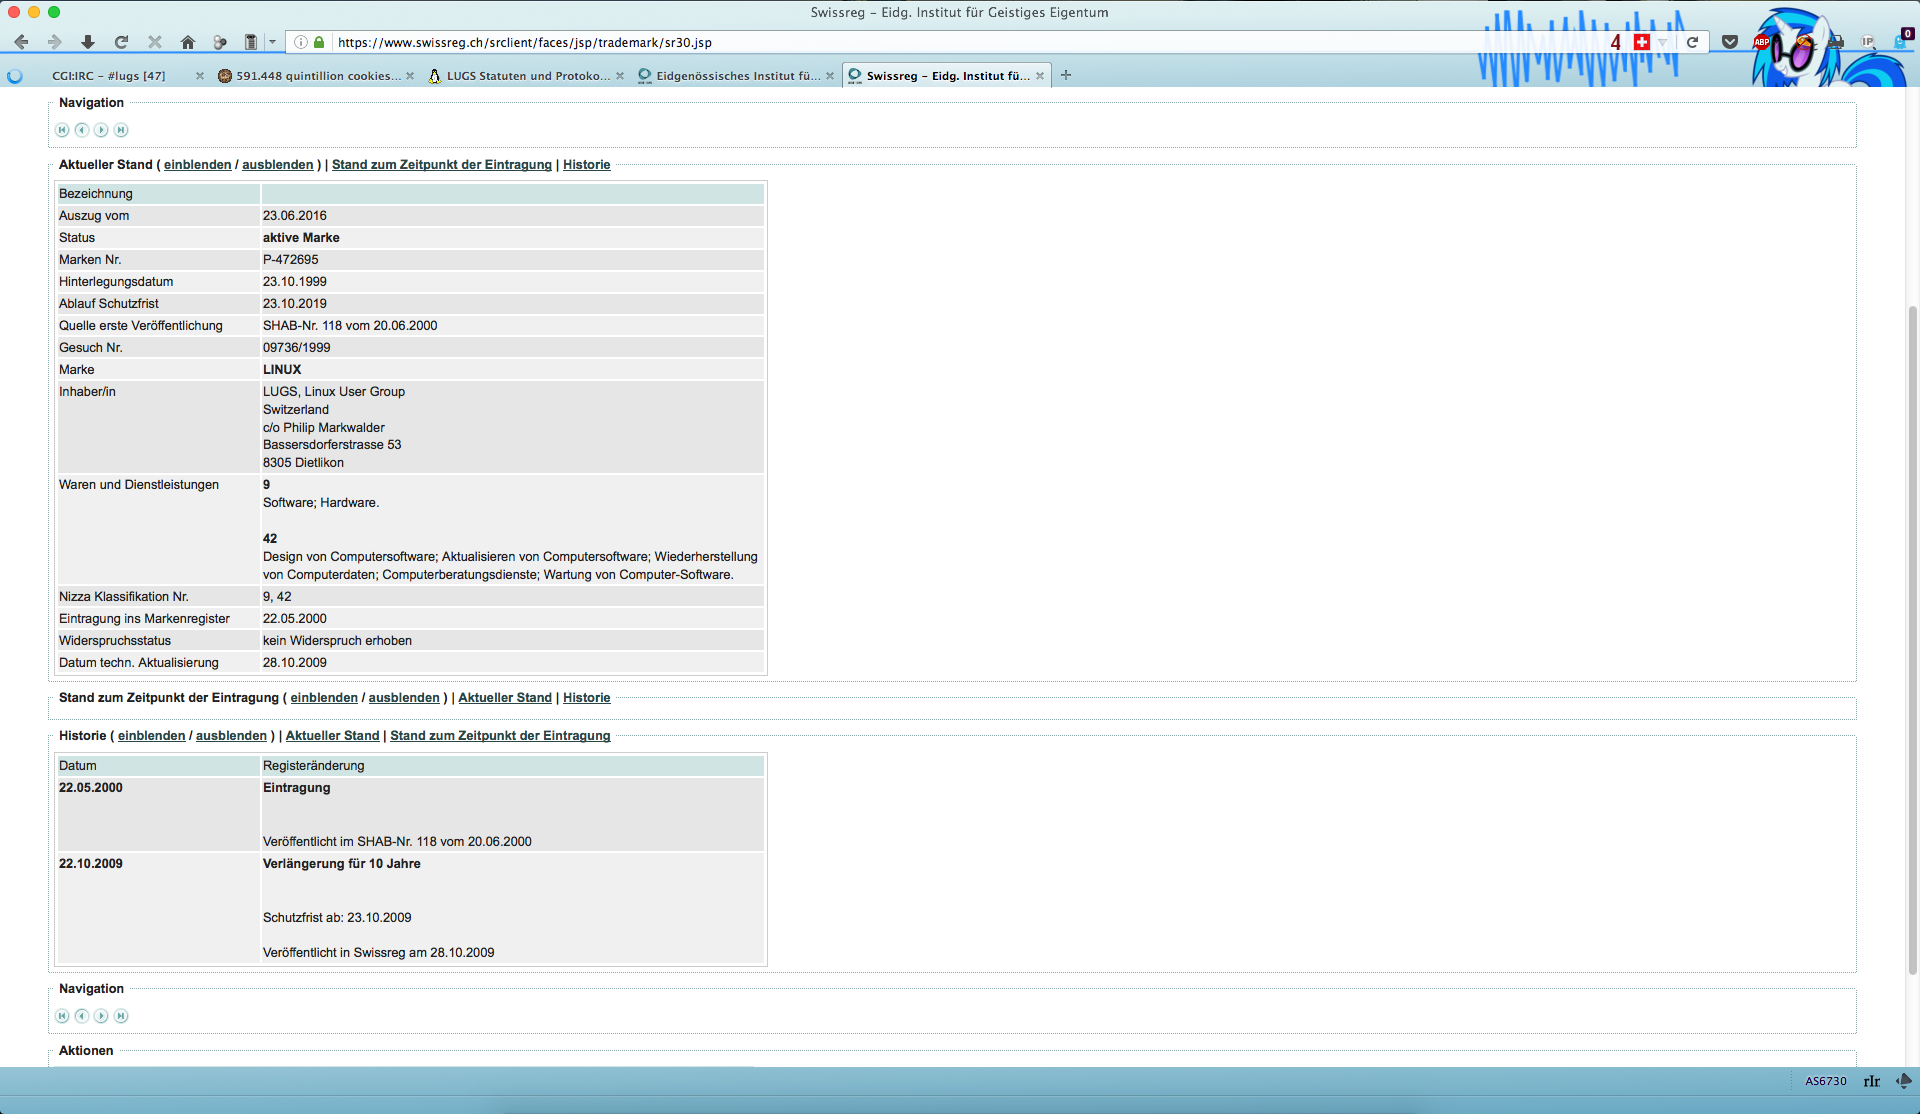The width and height of the screenshot is (1920, 1114).
Task: Close the LUGS Statuten tab
Action: click(620, 76)
